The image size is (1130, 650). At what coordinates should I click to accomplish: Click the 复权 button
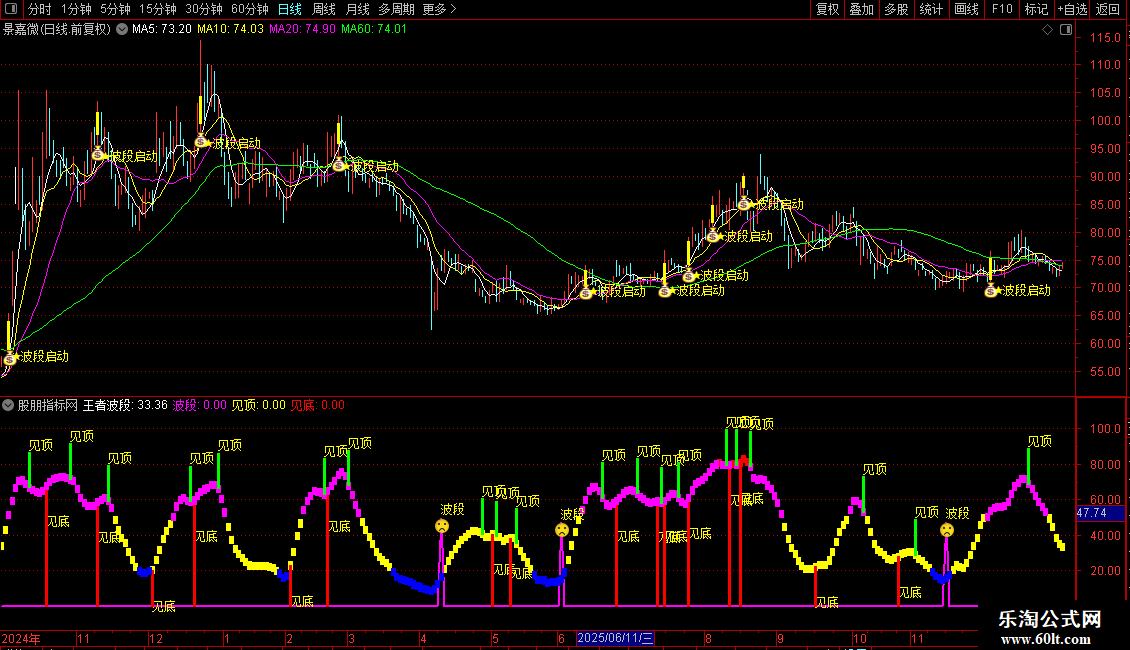pyautogui.click(x=828, y=9)
